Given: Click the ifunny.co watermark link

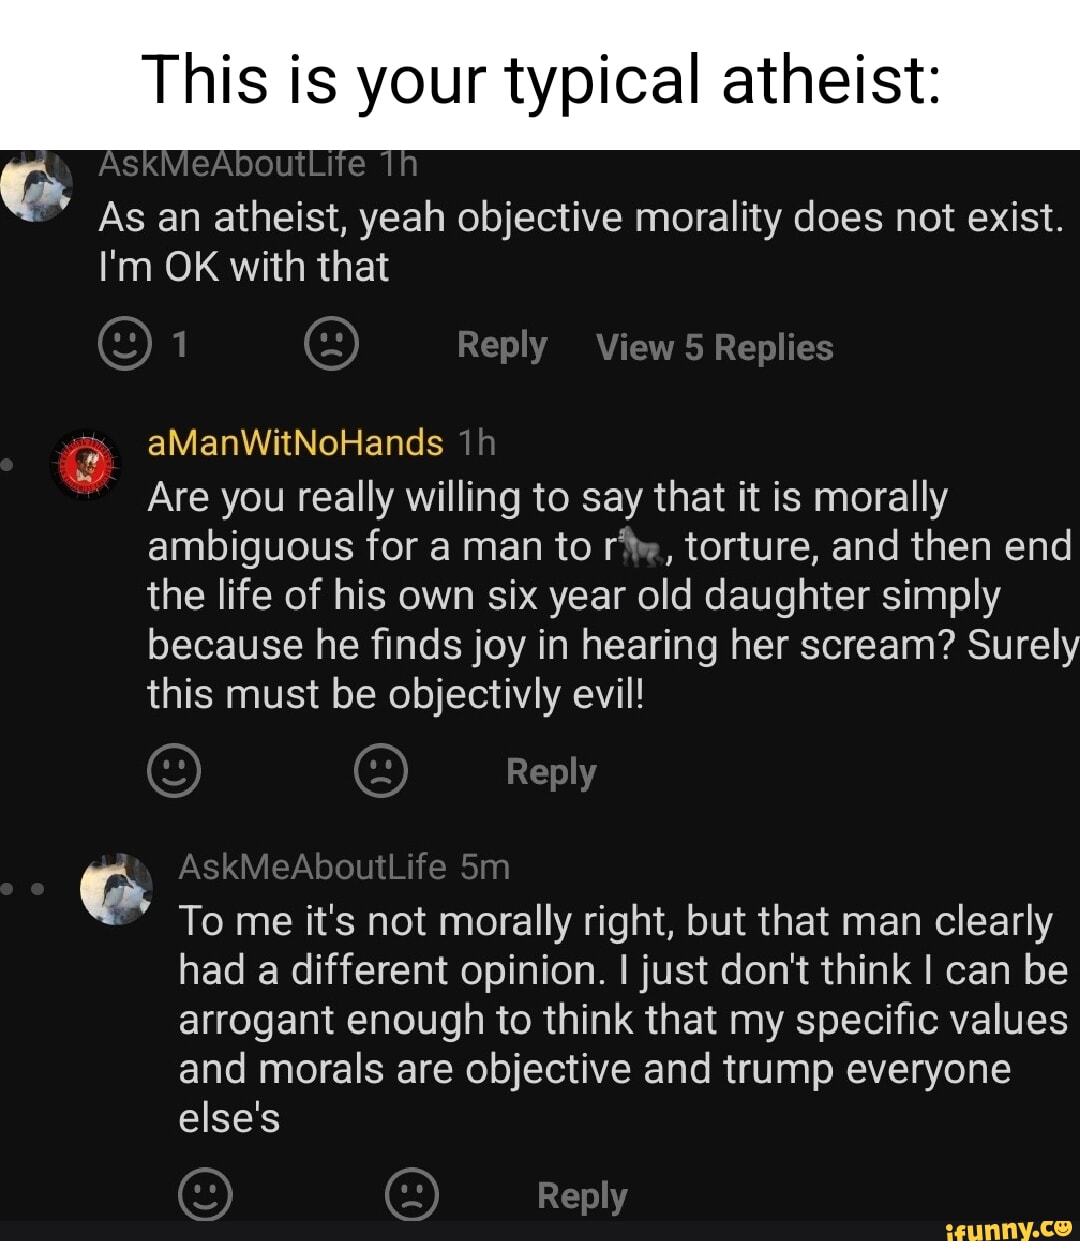Looking at the screenshot, I should [x=1008, y=1226].
